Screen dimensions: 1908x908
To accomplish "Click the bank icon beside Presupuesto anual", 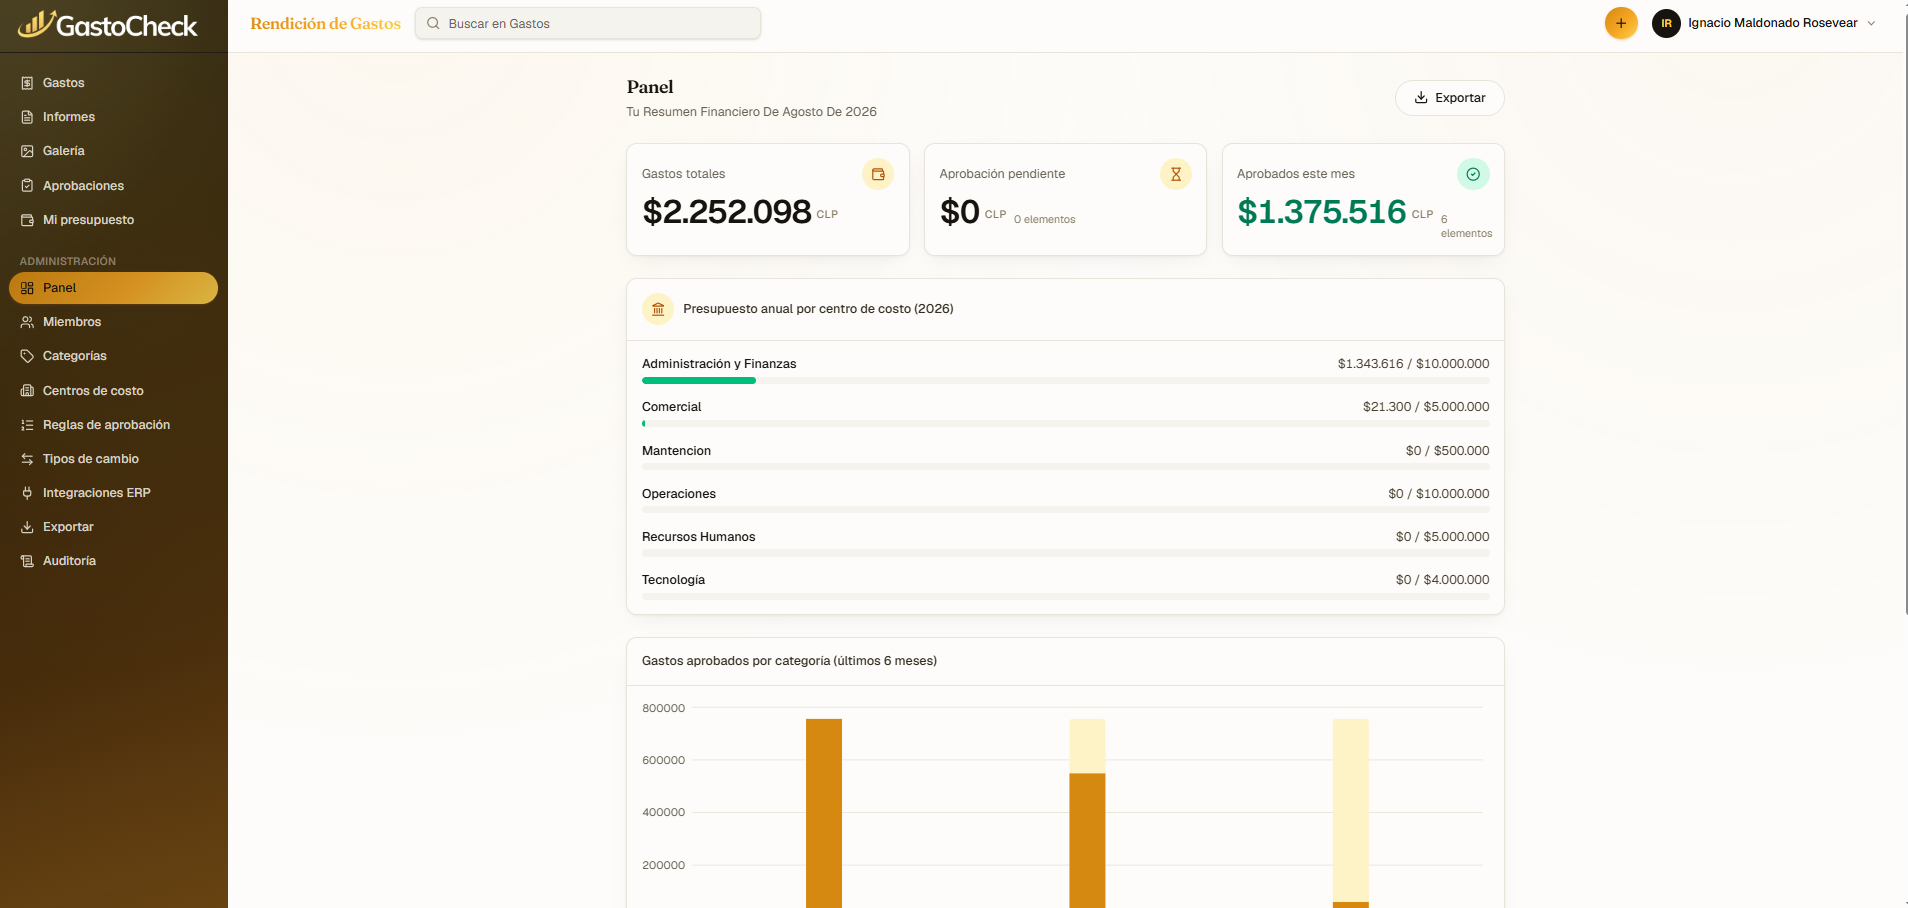I will click(x=658, y=309).
